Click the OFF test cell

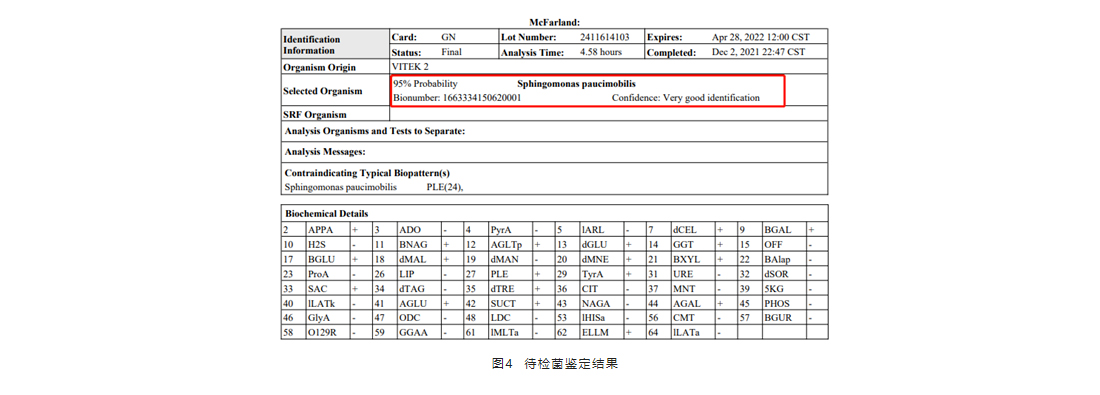click(784, 244)
